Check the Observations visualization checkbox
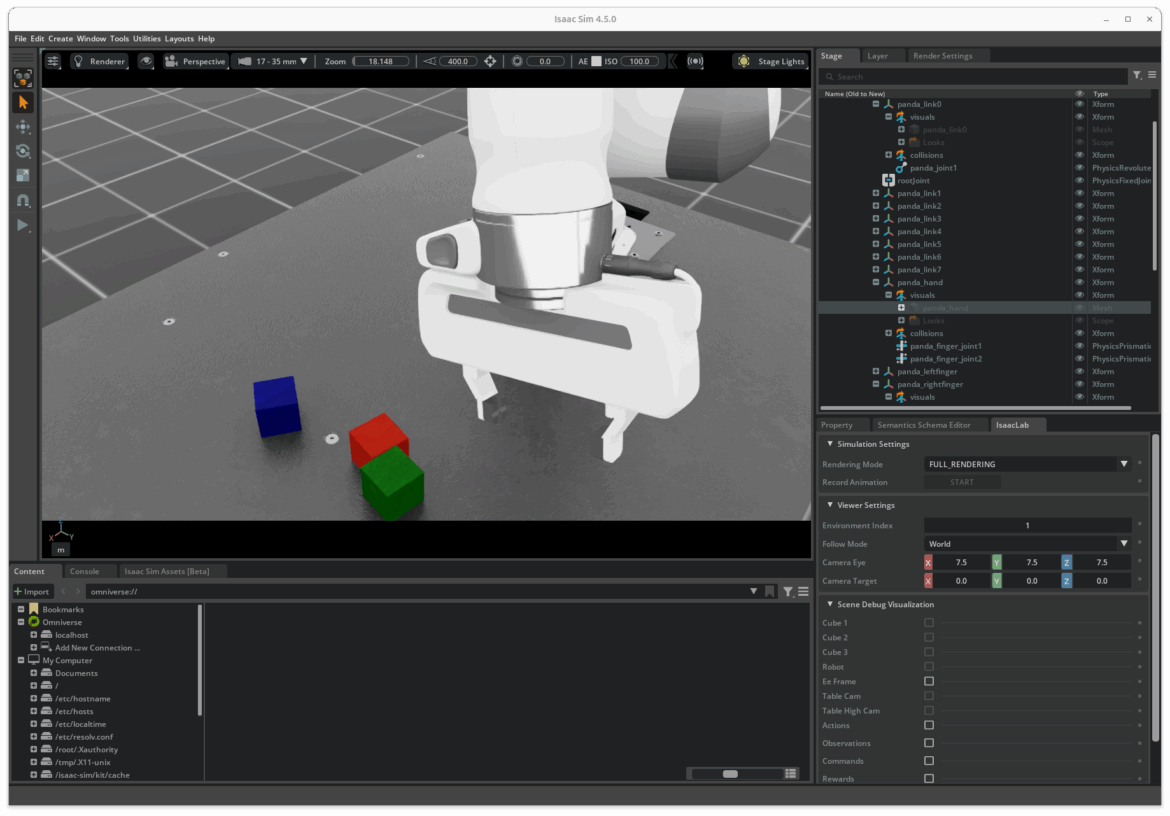The image size is (1170, 816). [929, 743]
